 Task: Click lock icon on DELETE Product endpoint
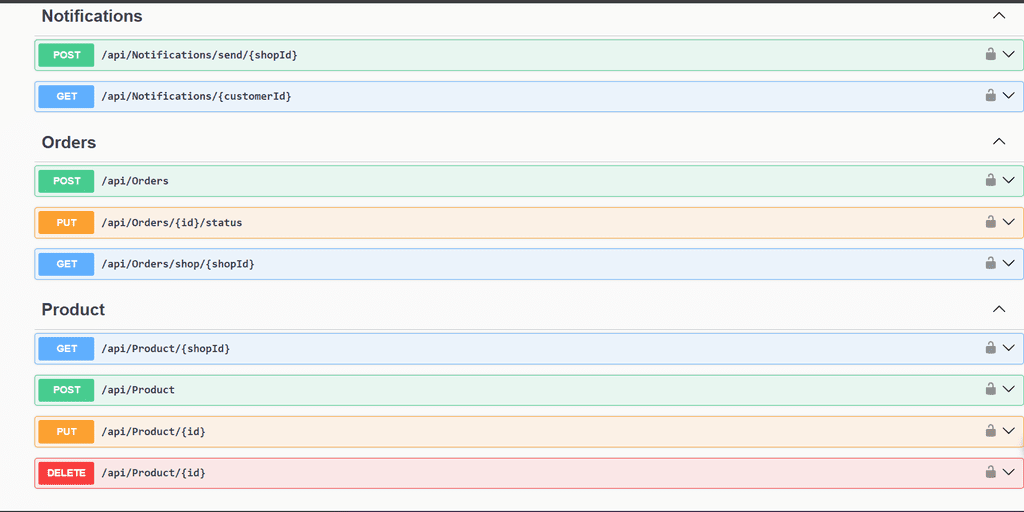(x=990, y=472)
